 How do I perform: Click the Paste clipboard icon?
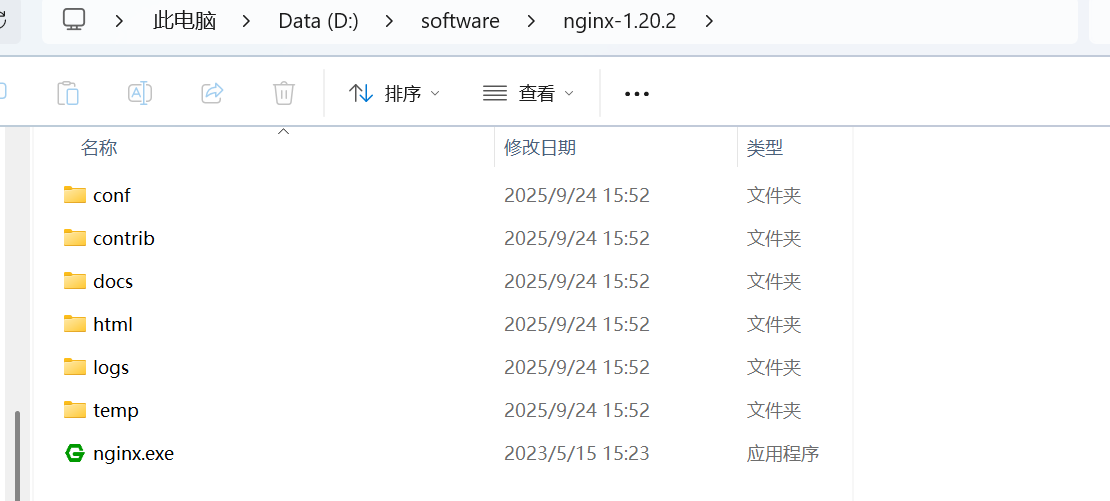click(x=68, y=93)
